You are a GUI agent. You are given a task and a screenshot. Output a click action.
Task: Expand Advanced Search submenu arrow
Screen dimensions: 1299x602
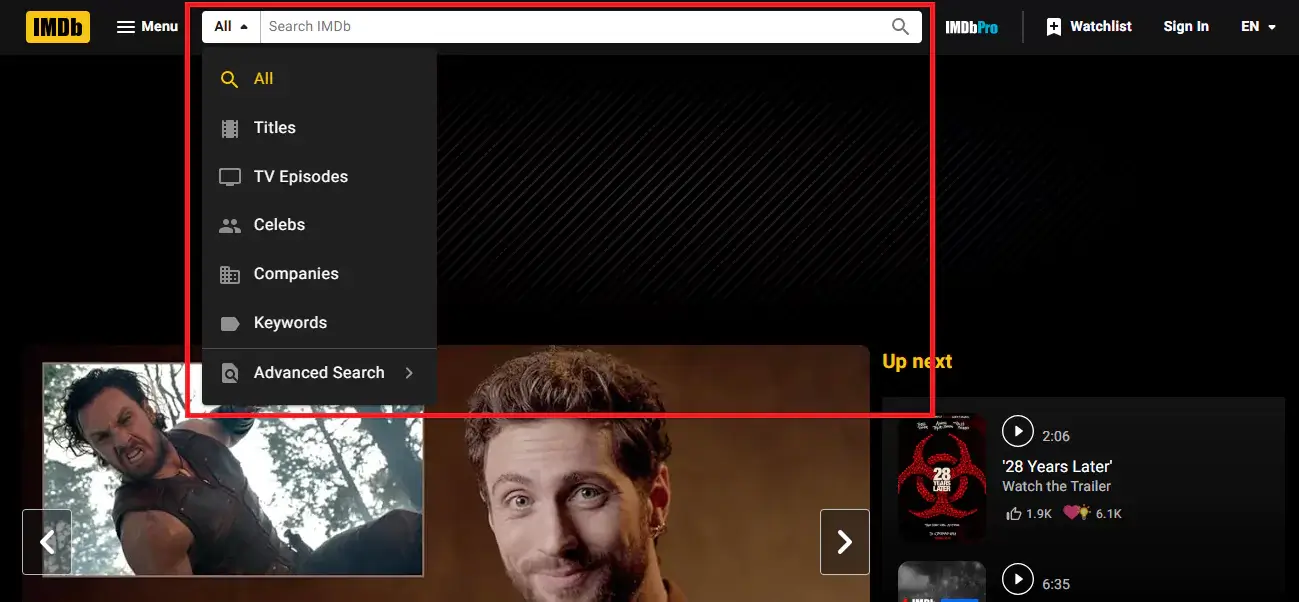click(408, 373)
